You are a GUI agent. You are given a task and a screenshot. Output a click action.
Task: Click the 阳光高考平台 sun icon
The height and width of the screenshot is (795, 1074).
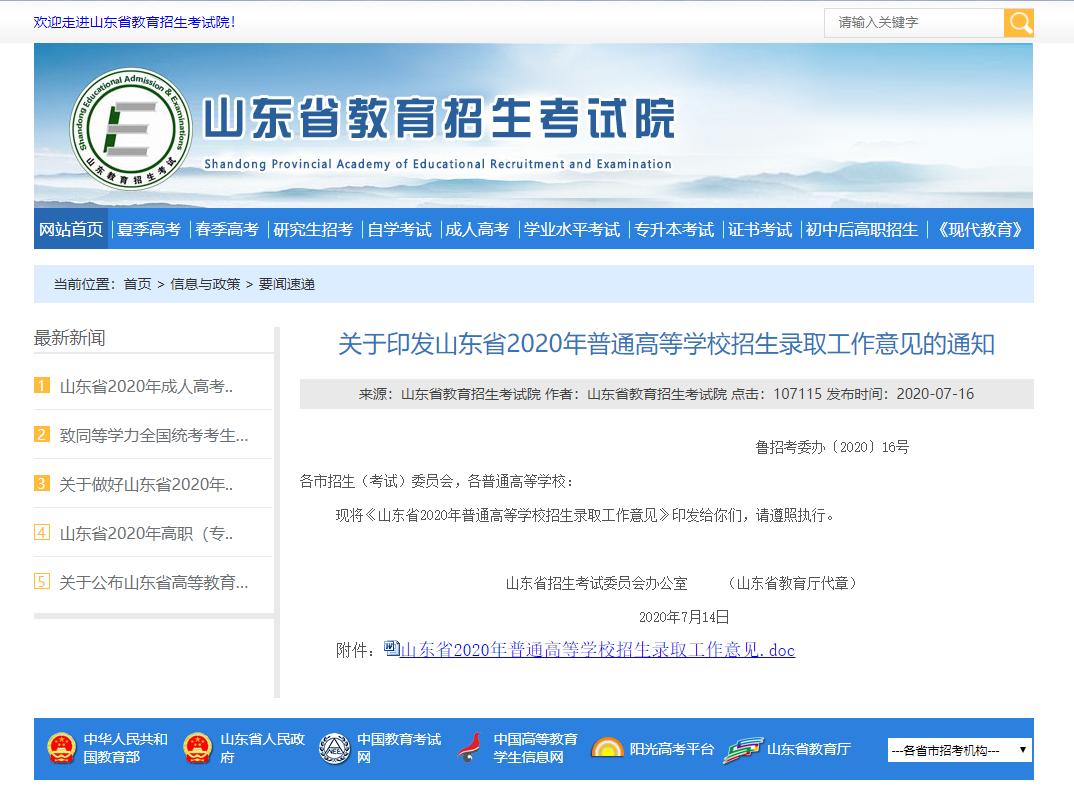click(x=607, y=749)
